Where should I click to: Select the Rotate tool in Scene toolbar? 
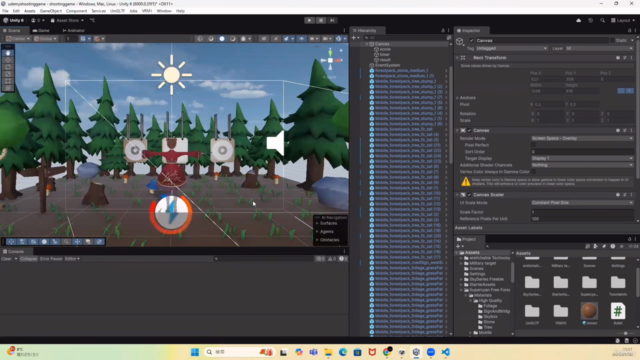coord(8,67)
